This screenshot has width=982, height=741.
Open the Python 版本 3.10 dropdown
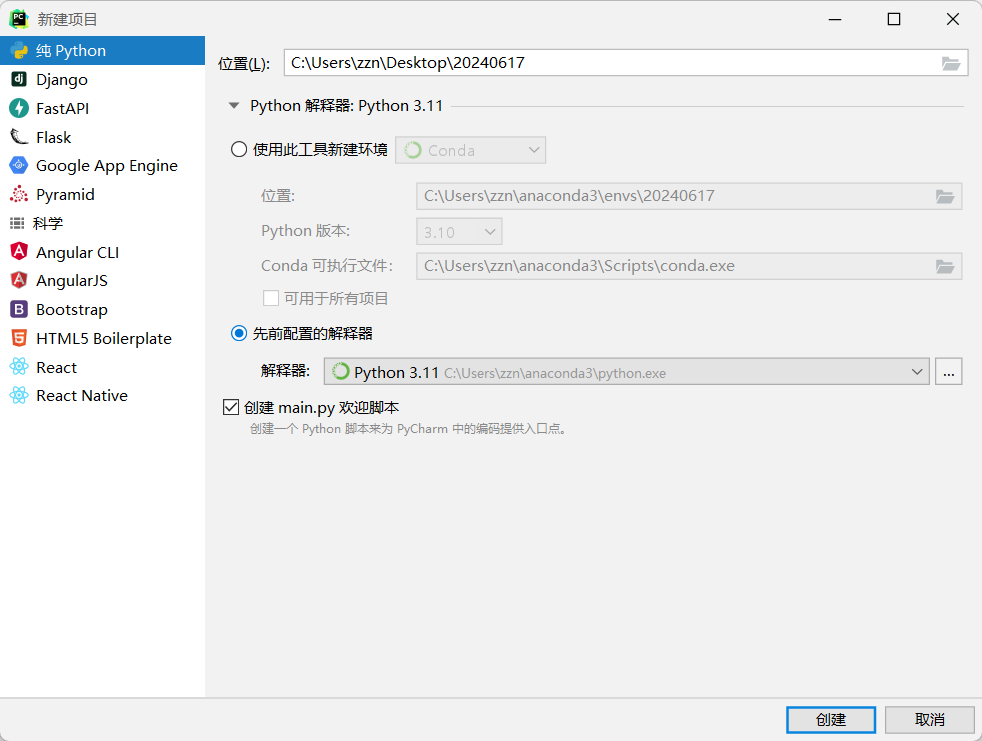(459, 232)
